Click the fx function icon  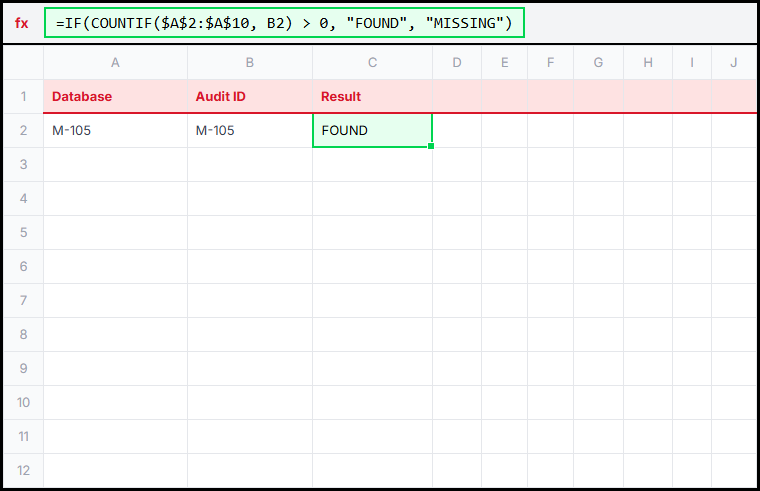22,23
